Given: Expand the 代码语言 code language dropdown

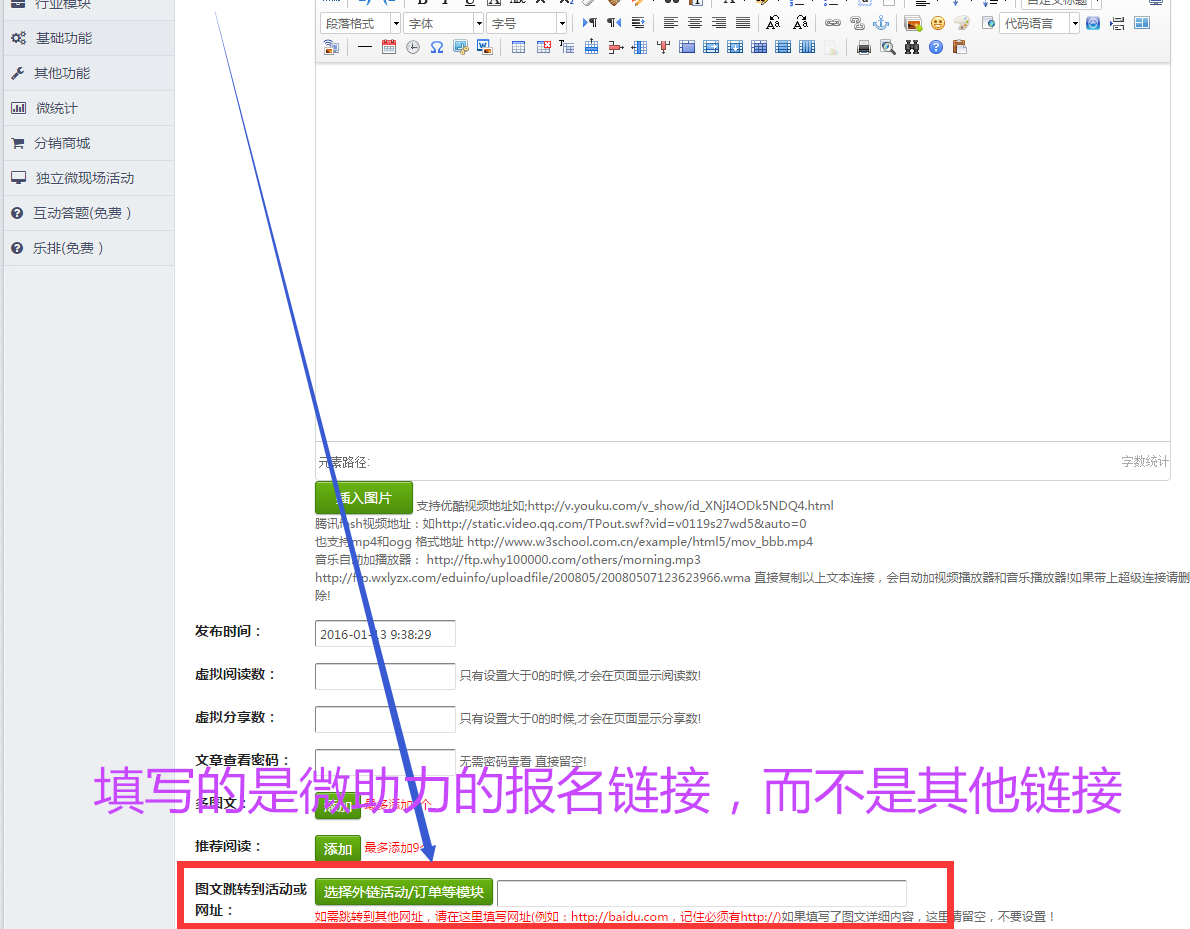Looking at the screenshot, I should (x=1040, y=23).
